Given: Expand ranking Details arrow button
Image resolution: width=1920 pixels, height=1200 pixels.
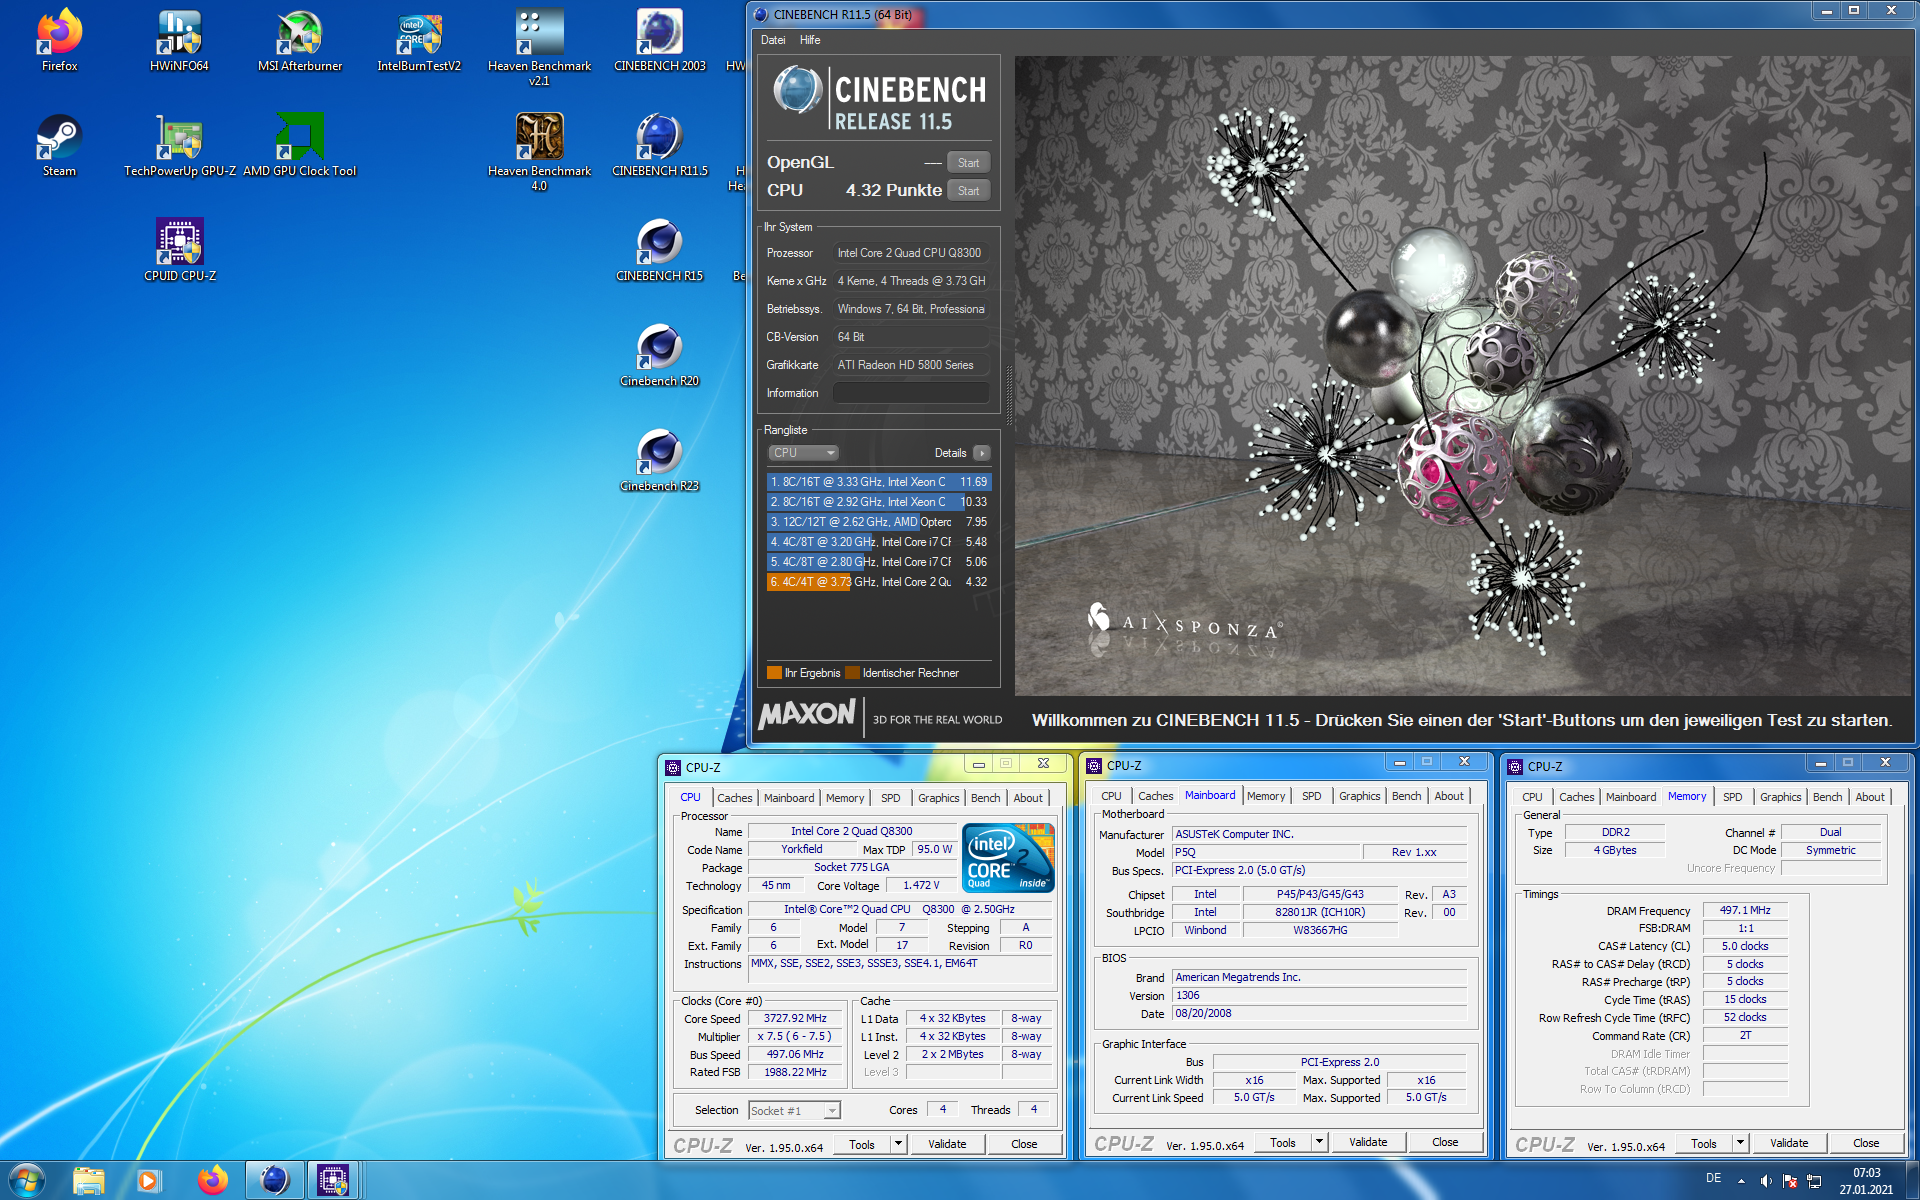Looking at the screenshot, I should 982,453.
